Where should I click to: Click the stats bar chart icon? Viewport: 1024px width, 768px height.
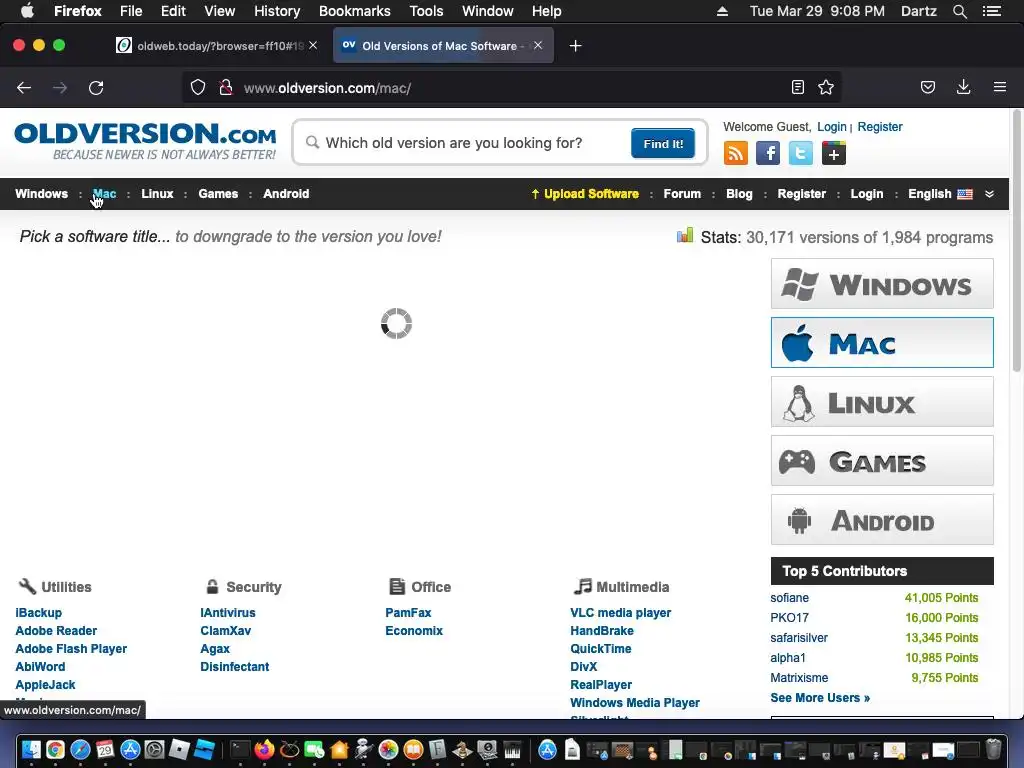click(x=684, y=235)
